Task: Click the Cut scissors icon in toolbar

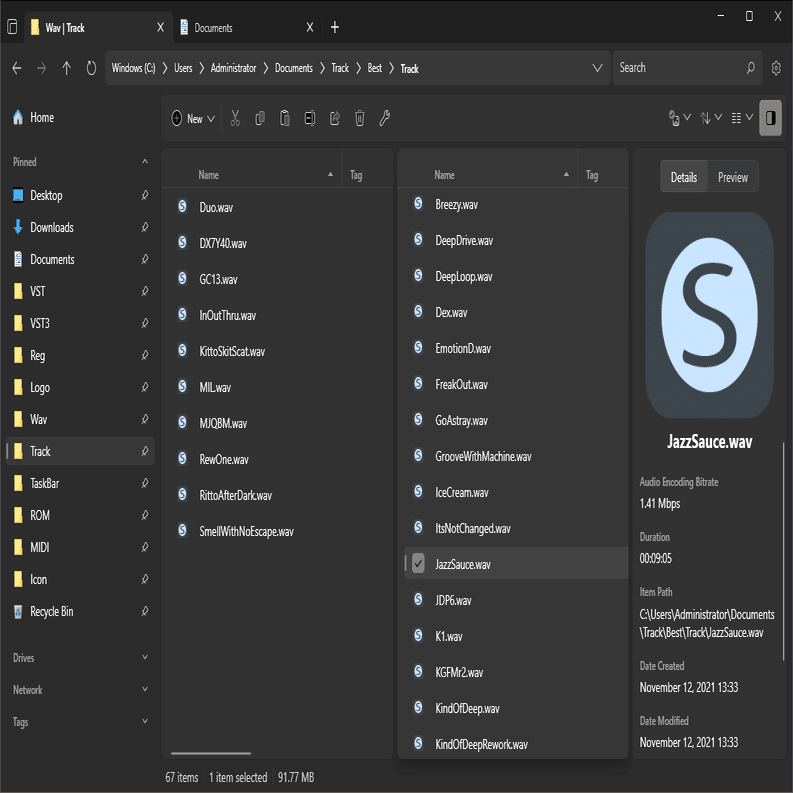Action: pos(235,118)
